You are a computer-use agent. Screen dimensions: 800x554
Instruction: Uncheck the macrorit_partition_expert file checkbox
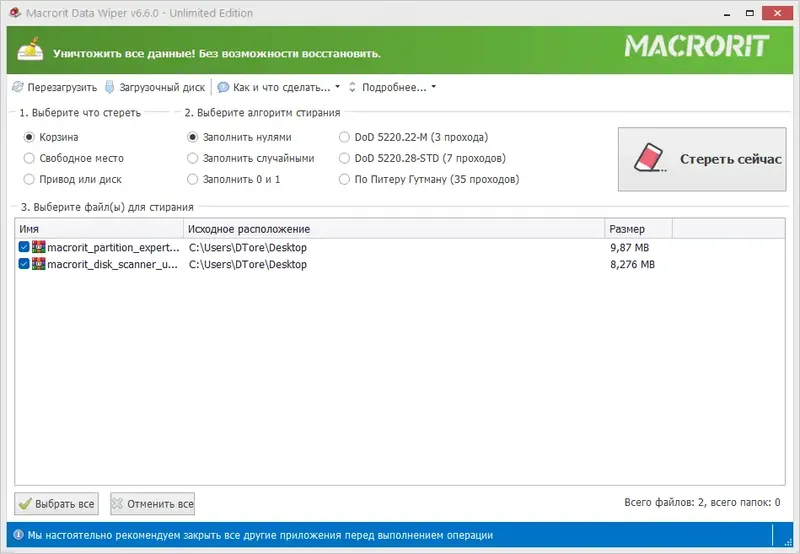(x=24, y=247)
